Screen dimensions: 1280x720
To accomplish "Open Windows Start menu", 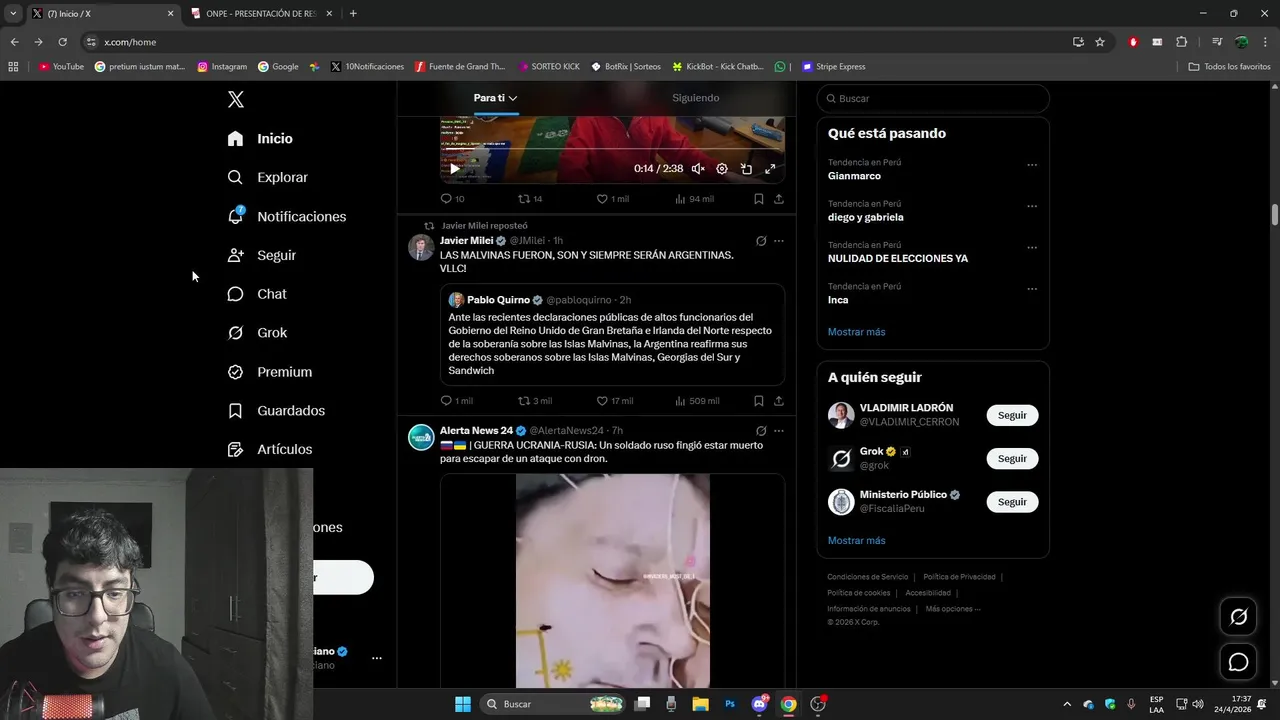I will (x=462, y=704).
